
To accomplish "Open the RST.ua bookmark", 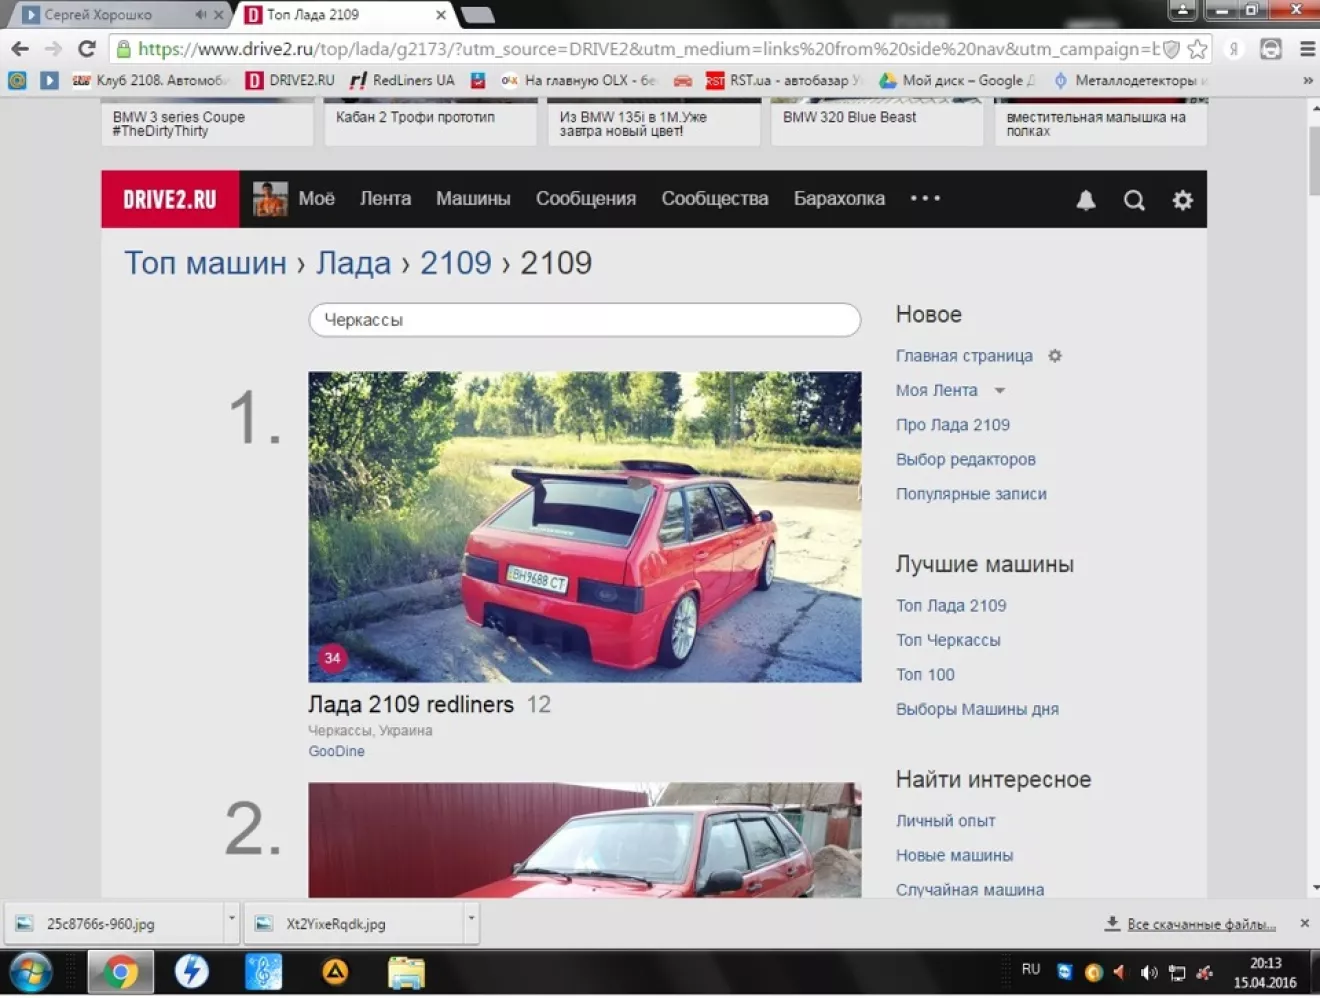I will [784, 80].
